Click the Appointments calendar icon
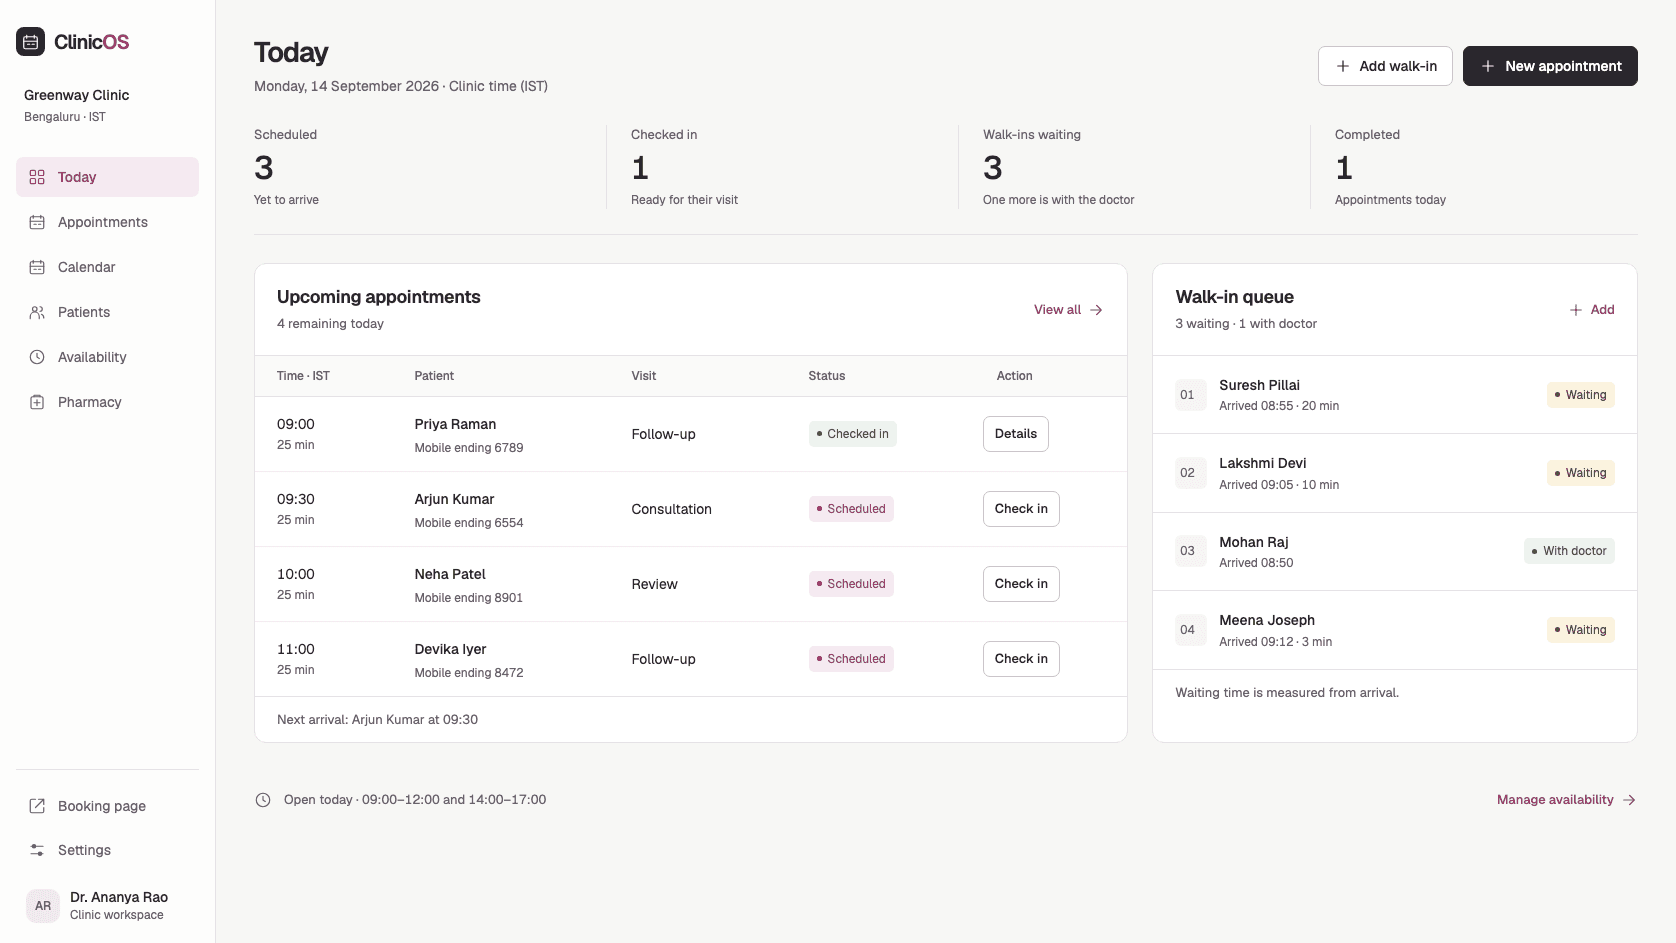 coord(37,222)
